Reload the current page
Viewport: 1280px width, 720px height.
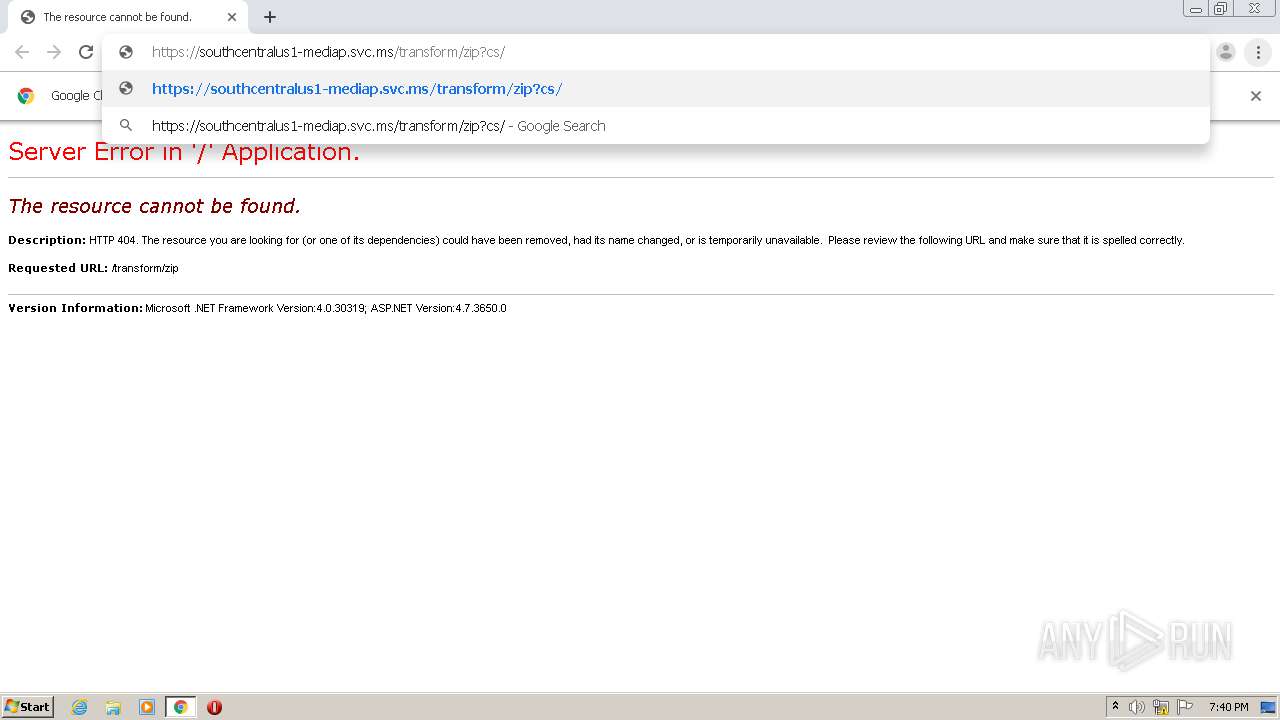(x=86, y=52)
